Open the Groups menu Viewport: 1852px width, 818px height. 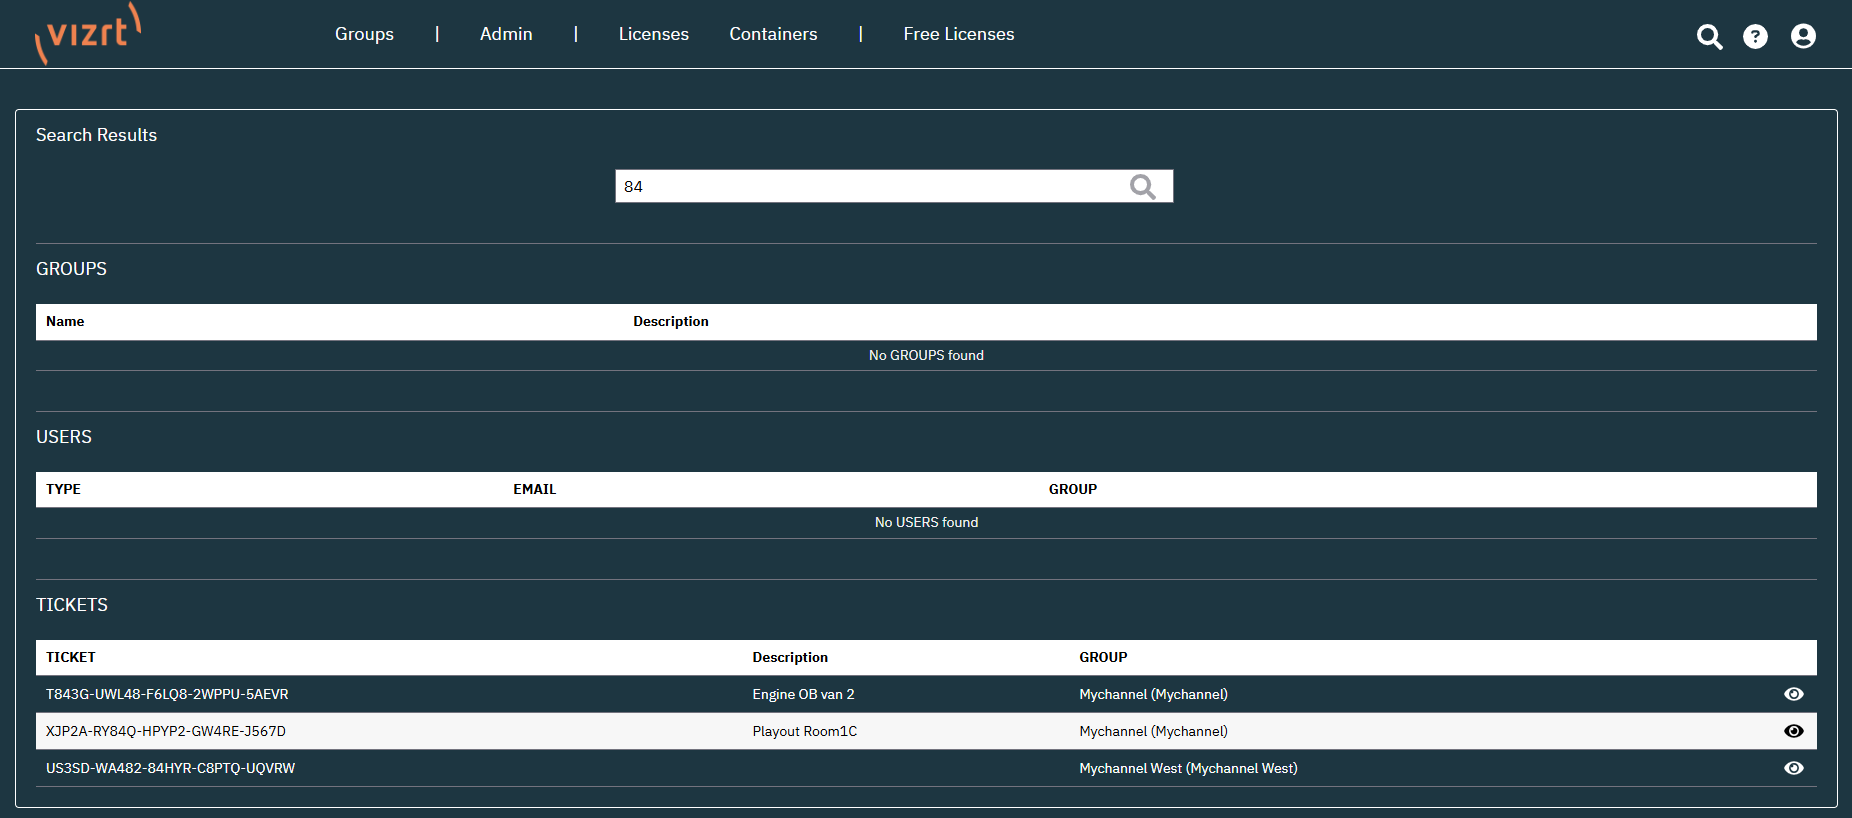point(364,34)
